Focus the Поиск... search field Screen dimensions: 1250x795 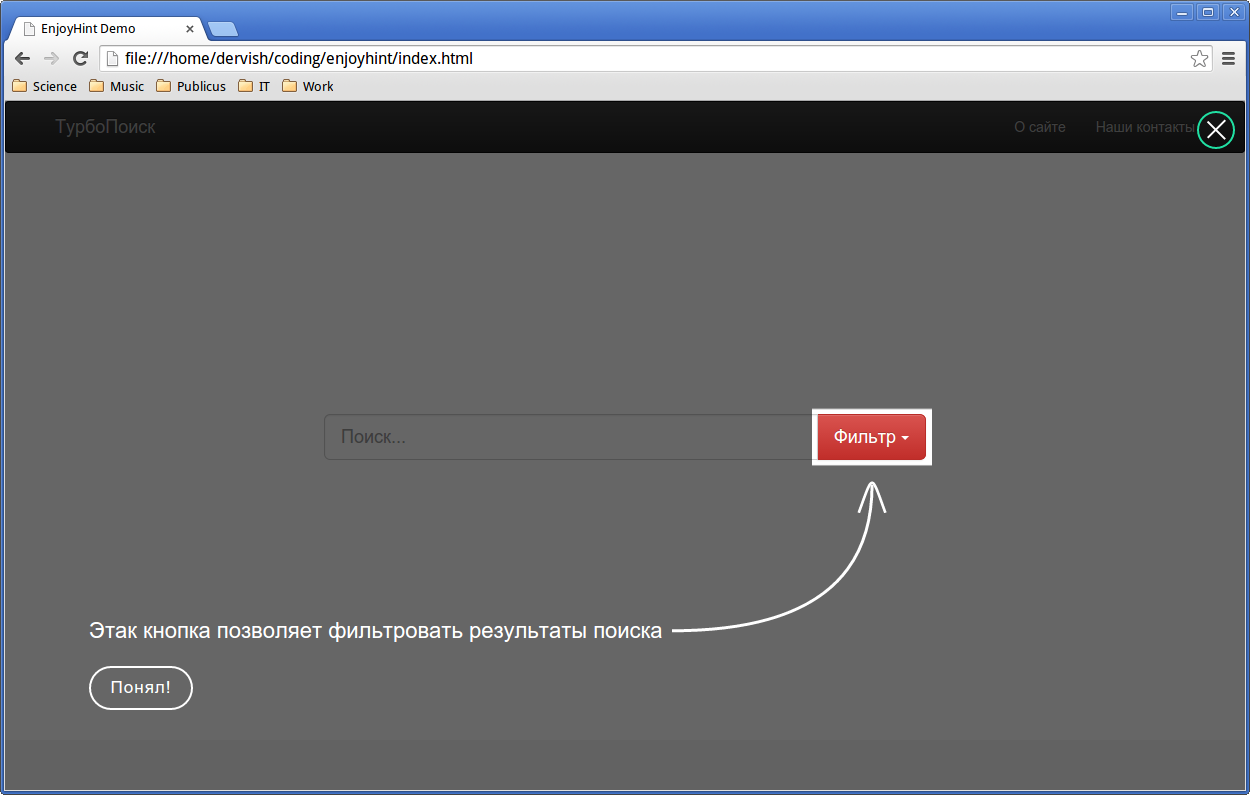567,437
